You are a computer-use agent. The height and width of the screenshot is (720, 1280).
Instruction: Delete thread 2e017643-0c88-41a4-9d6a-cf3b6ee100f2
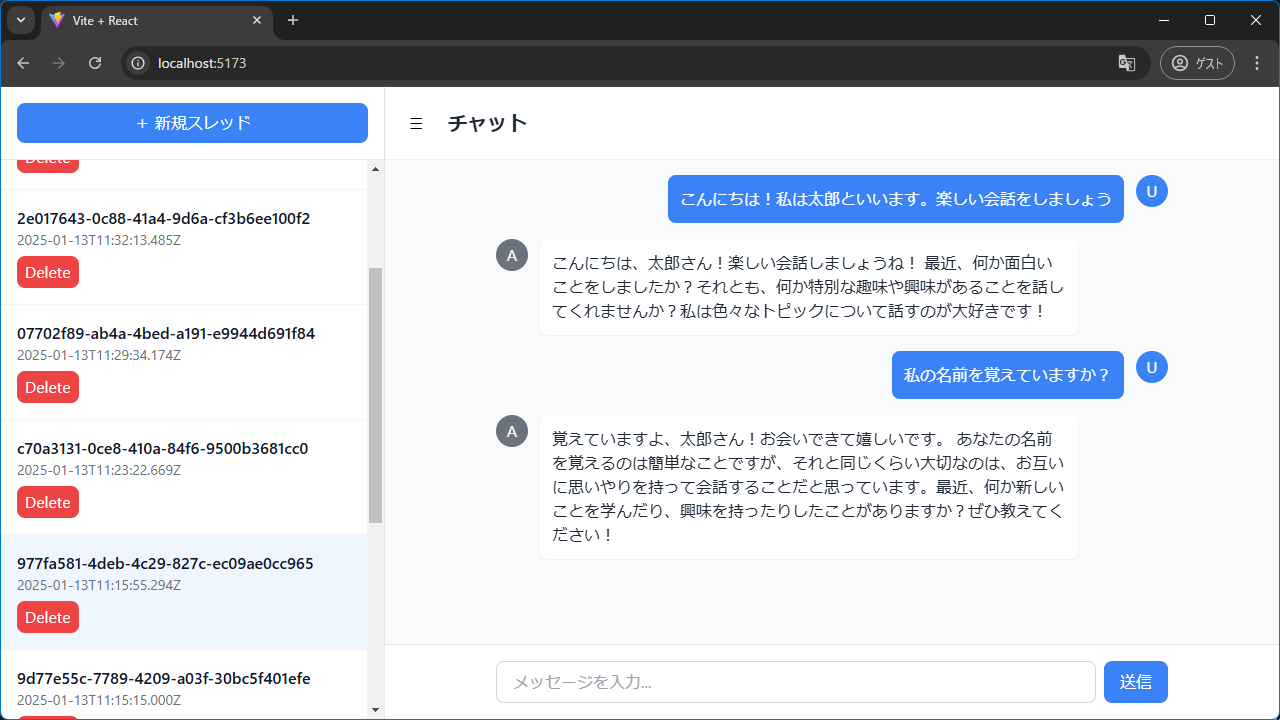[x=48, y=272]
